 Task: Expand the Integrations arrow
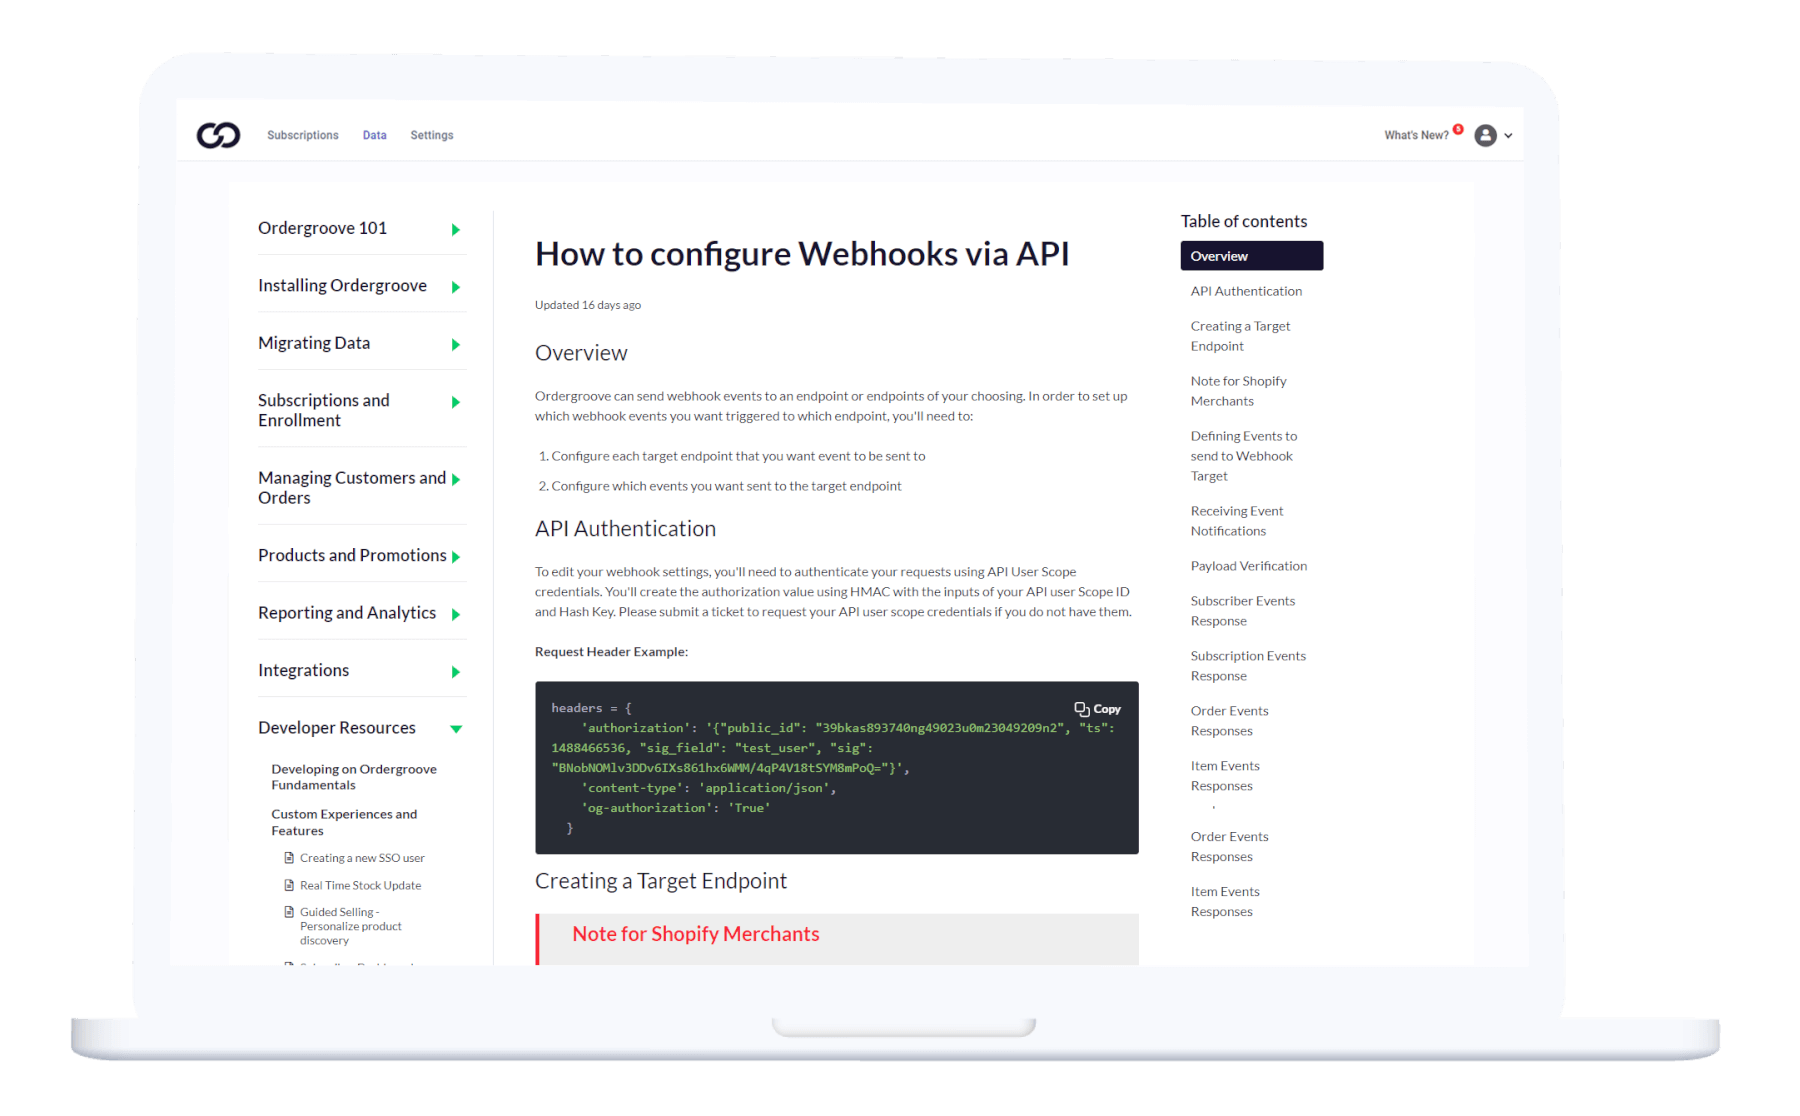click(x=456, y=672)
